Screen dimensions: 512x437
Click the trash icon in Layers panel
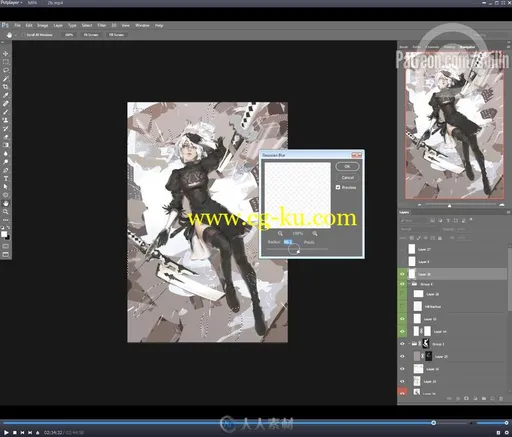tap(501, 398)
